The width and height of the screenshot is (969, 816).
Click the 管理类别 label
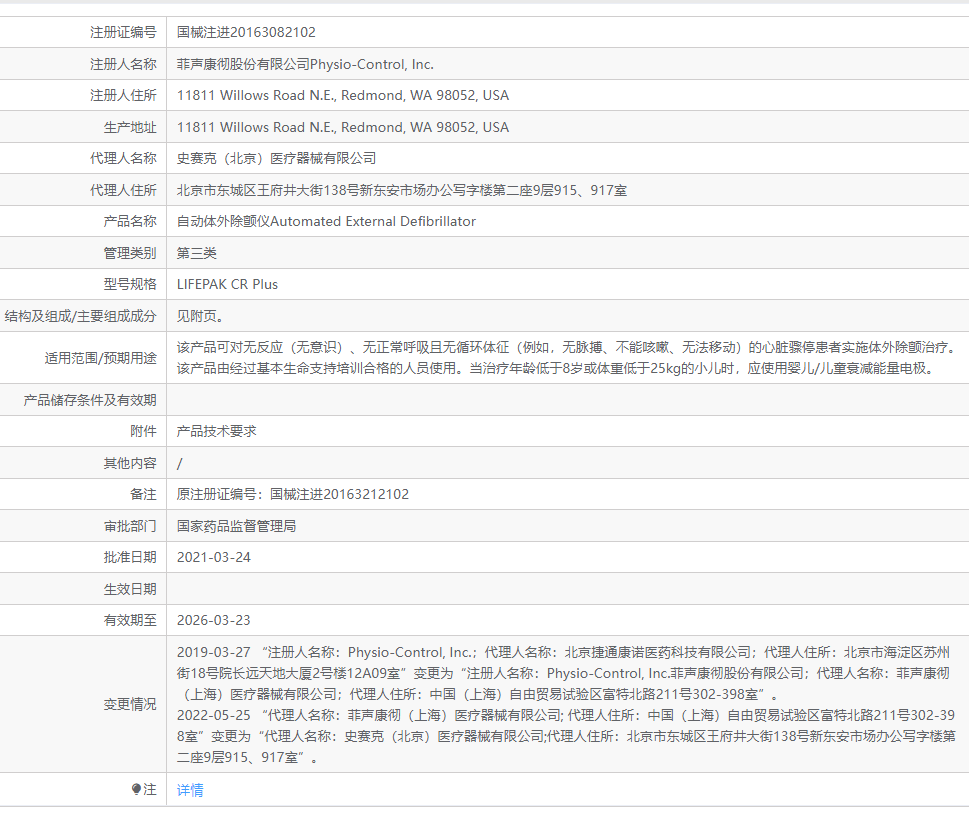click(x=130, y=253)
